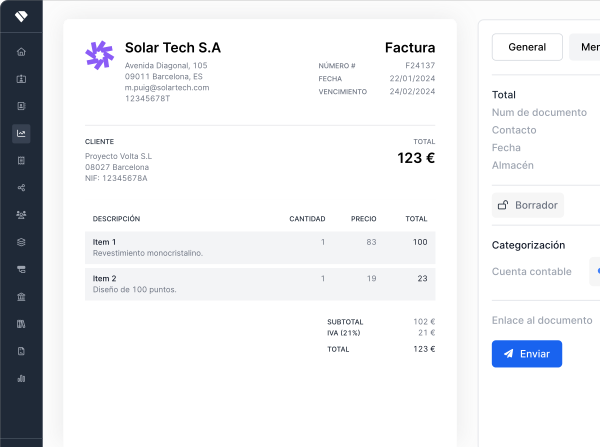Image resolution: width=600 pixels, height=447 pixels.
Task: Click the Holded logo at top of sidebar
Action: click(x=21, y=17)
